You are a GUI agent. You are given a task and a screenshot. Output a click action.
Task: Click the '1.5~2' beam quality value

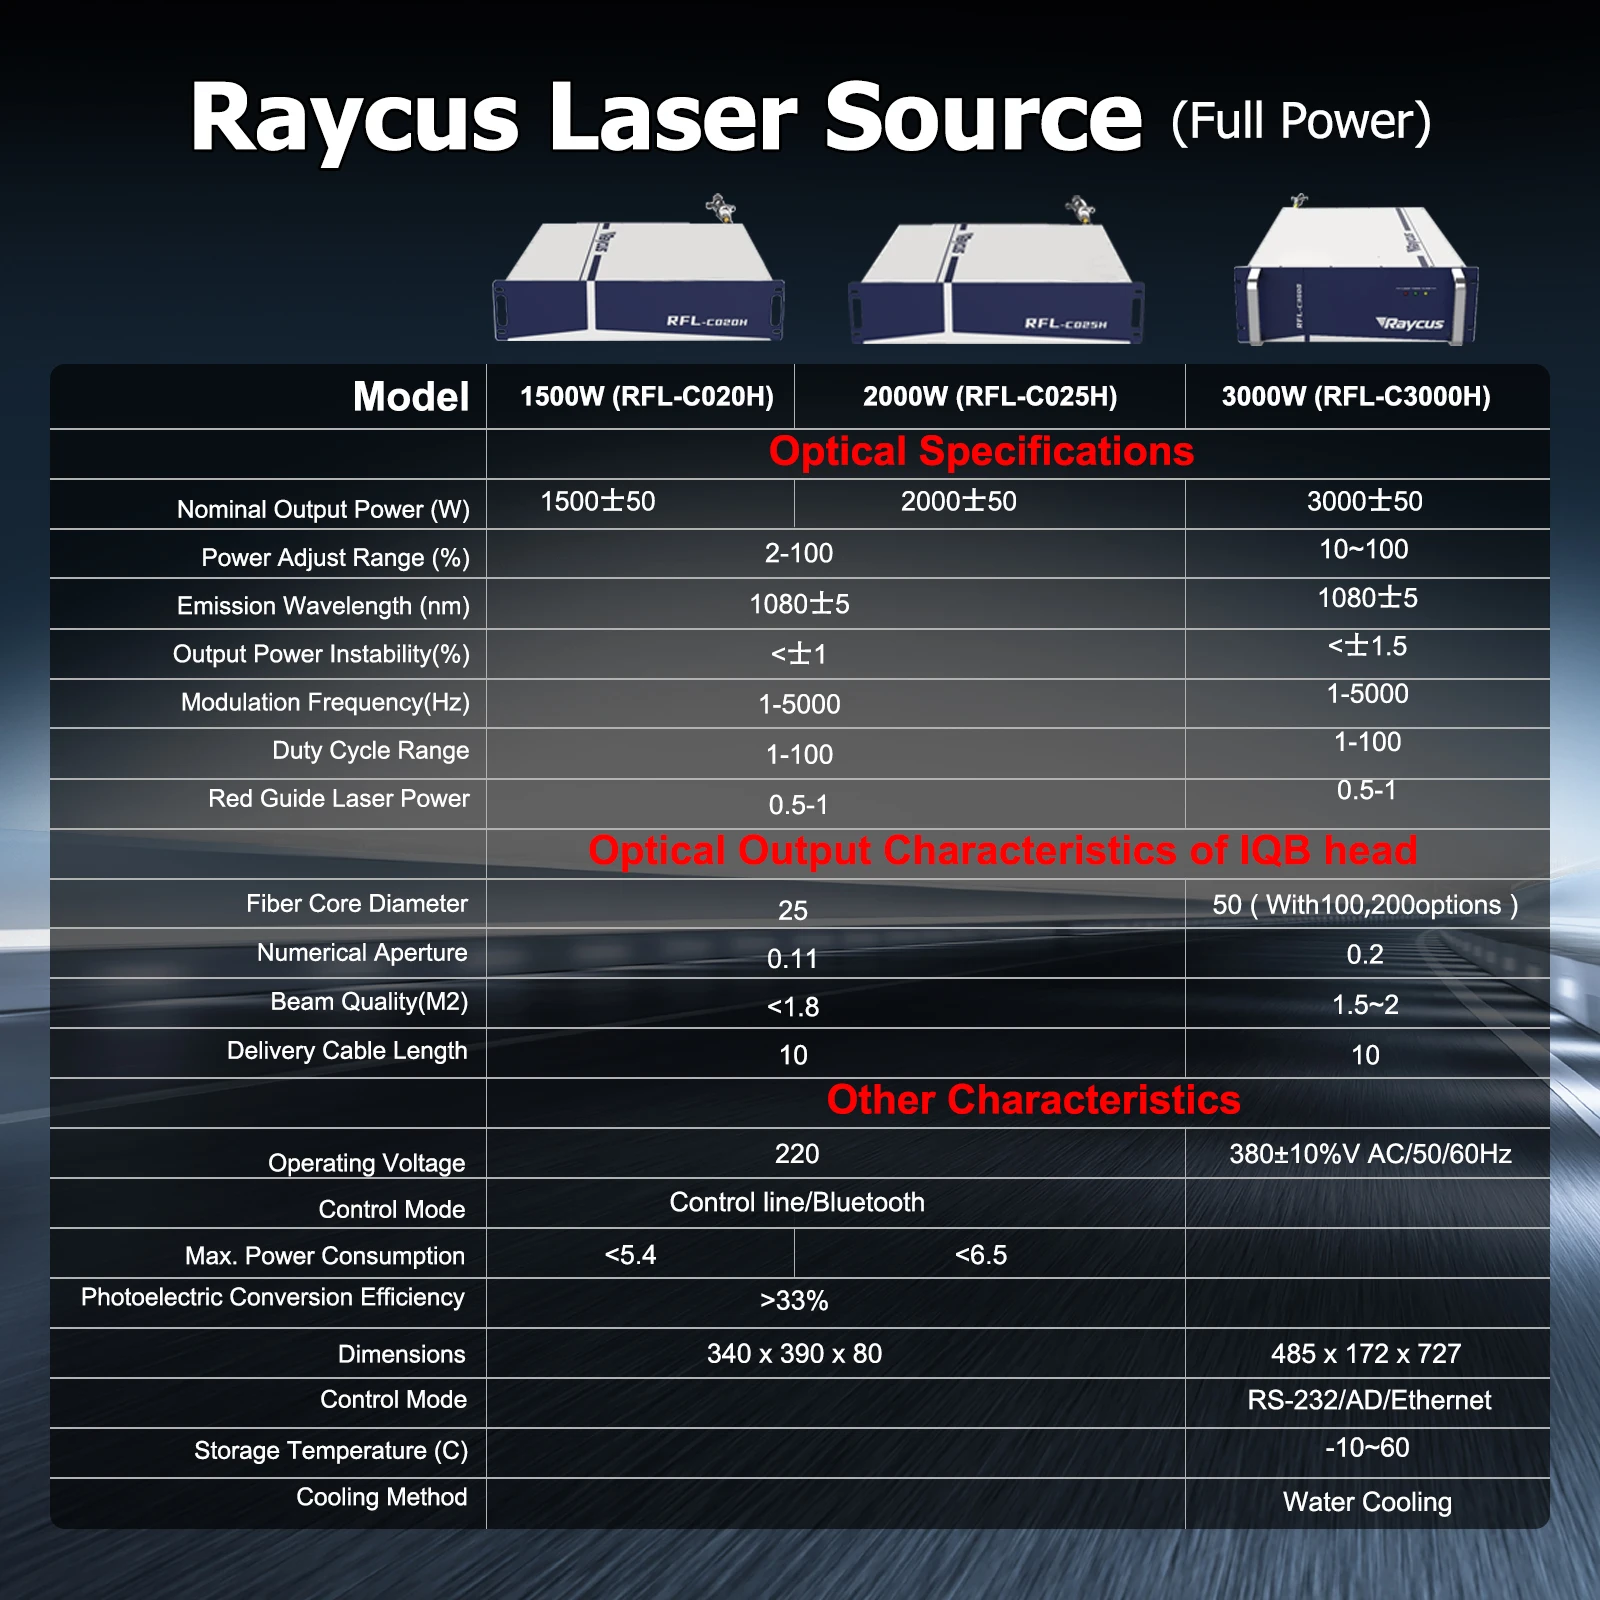(1365, 1005)
